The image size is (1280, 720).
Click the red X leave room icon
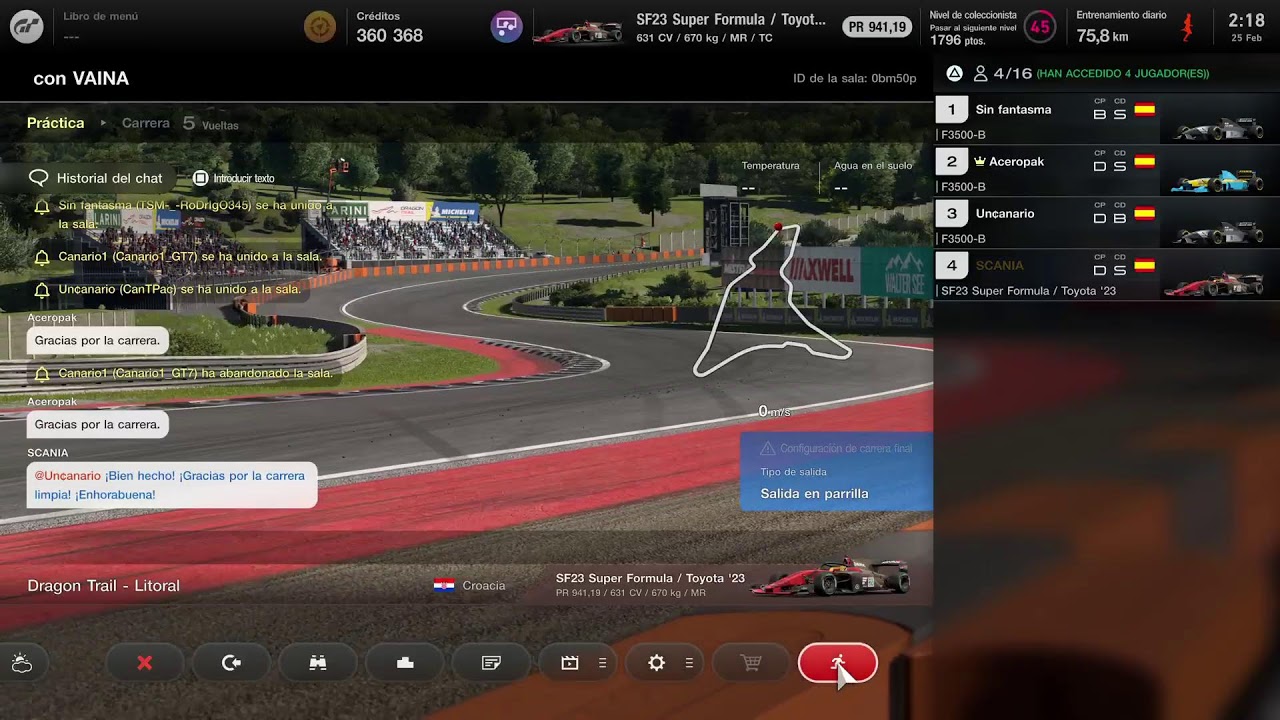coord(145,663)
